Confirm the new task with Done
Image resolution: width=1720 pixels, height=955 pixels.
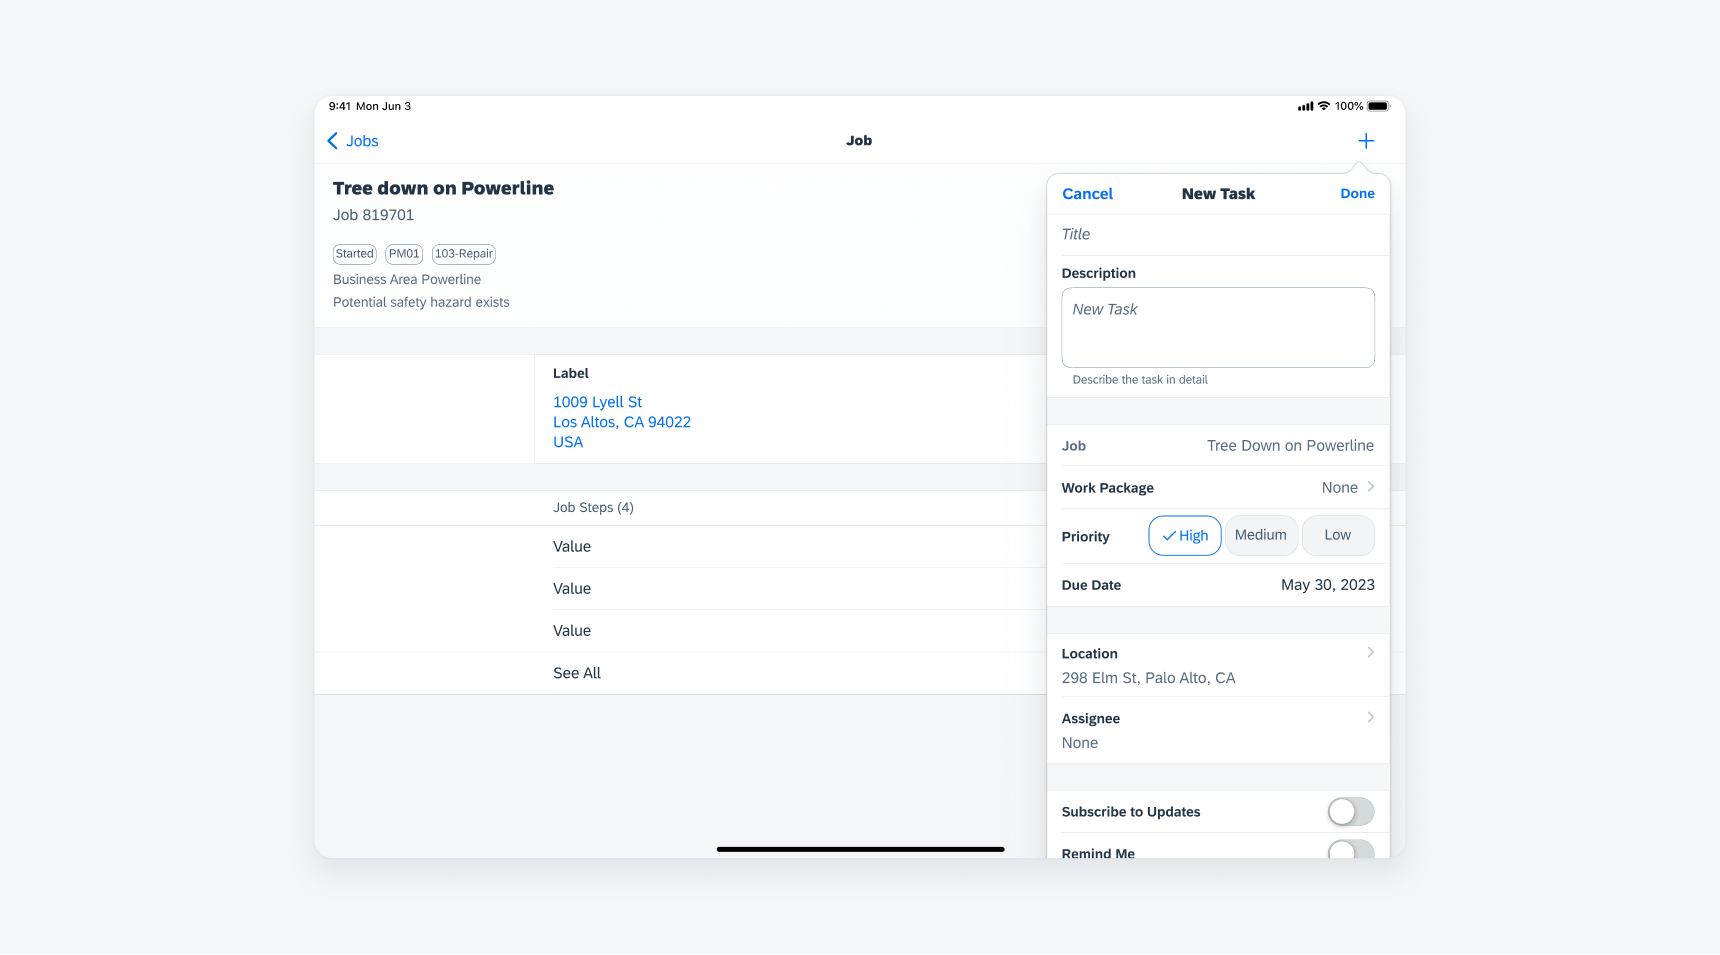pyautogui.click(x=1357, y=194)
